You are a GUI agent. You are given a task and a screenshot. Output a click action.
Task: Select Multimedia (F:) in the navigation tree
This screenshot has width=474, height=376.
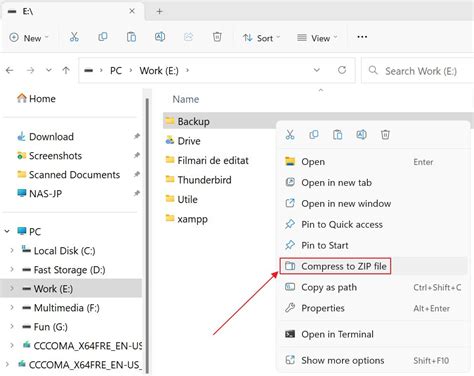pos(67,307)
